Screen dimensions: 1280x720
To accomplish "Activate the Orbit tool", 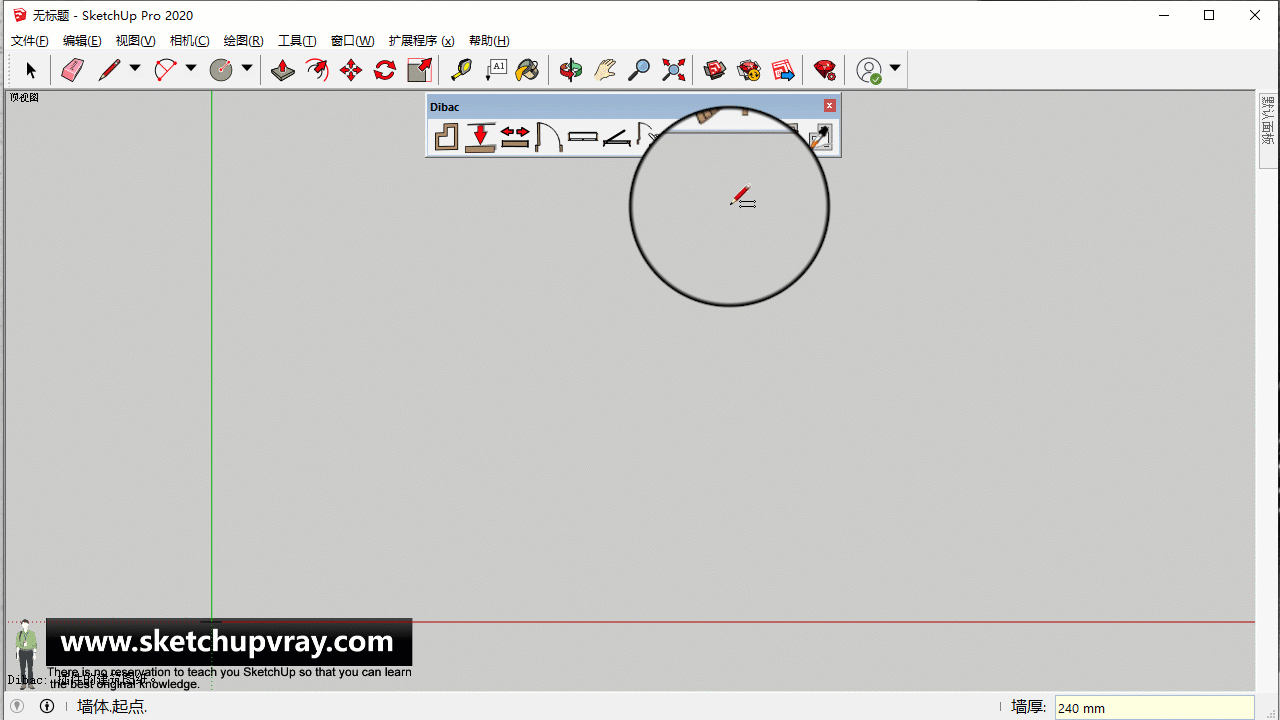I will coord(571,70).
